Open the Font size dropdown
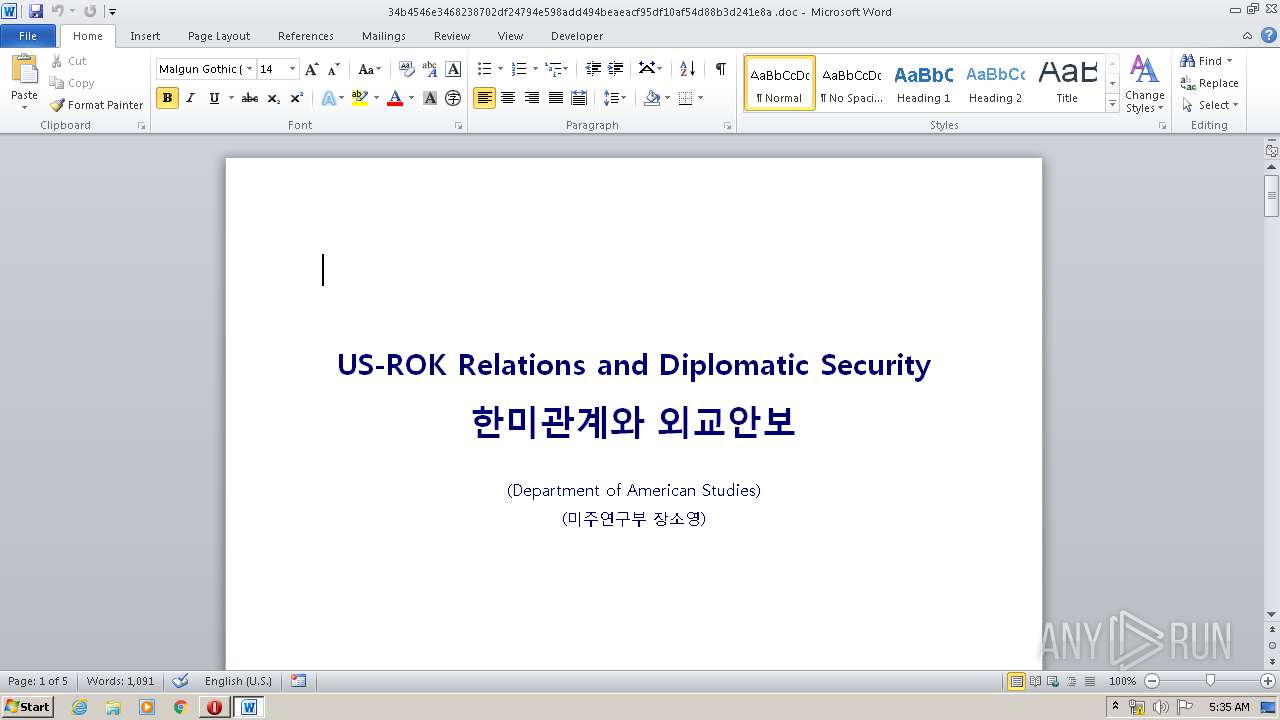The height and width of the screenshot is (720, 1280). tap(292, 69)
